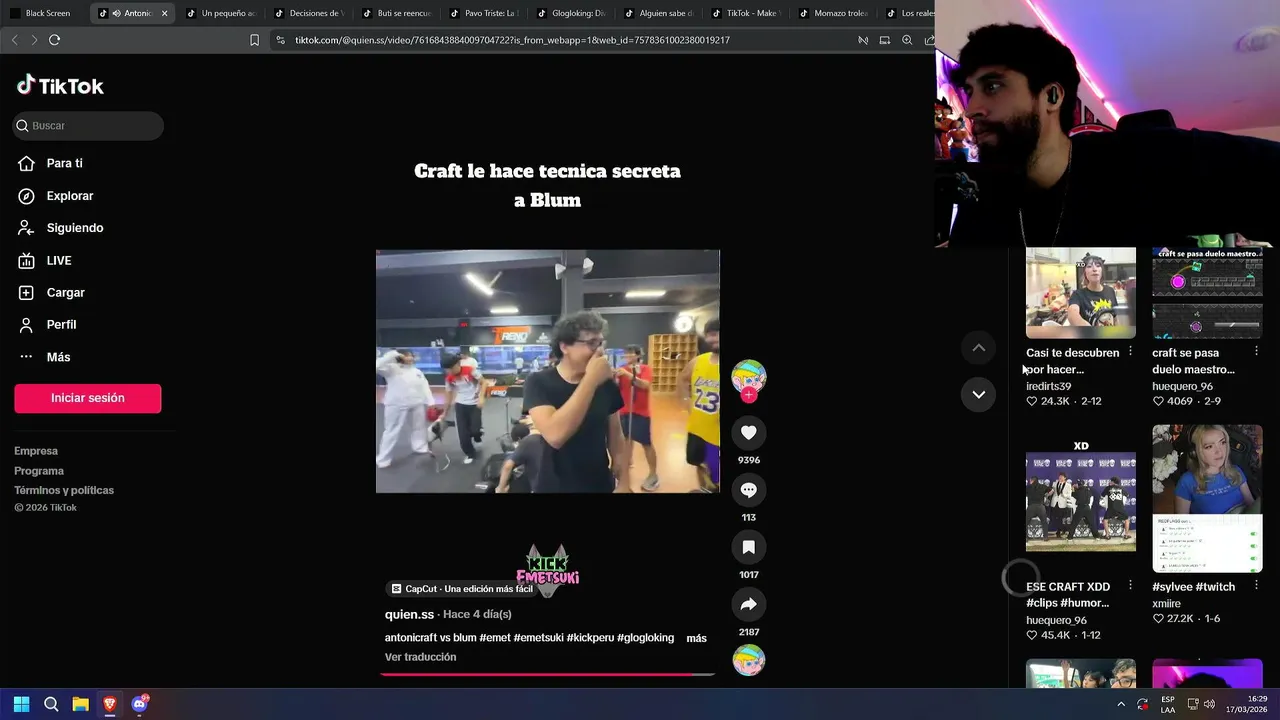Open comments via speech bubble icon

tap(748, 490)
